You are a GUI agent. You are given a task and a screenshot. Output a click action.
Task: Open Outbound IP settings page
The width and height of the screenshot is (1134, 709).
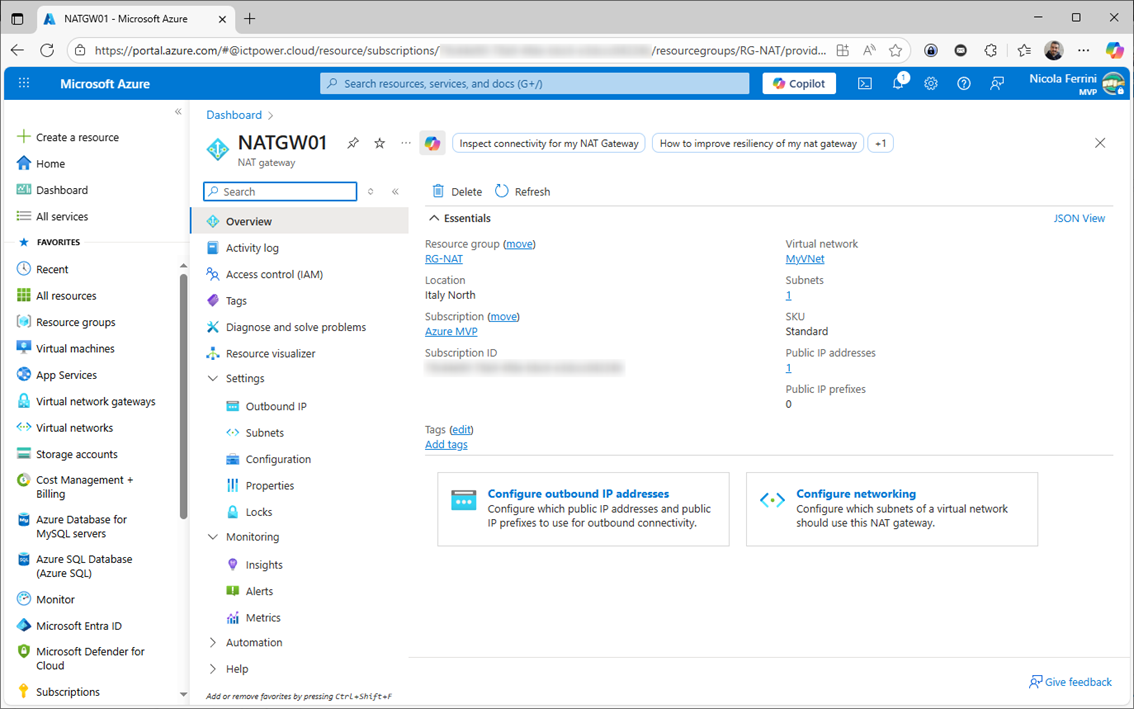coord(276,406)
